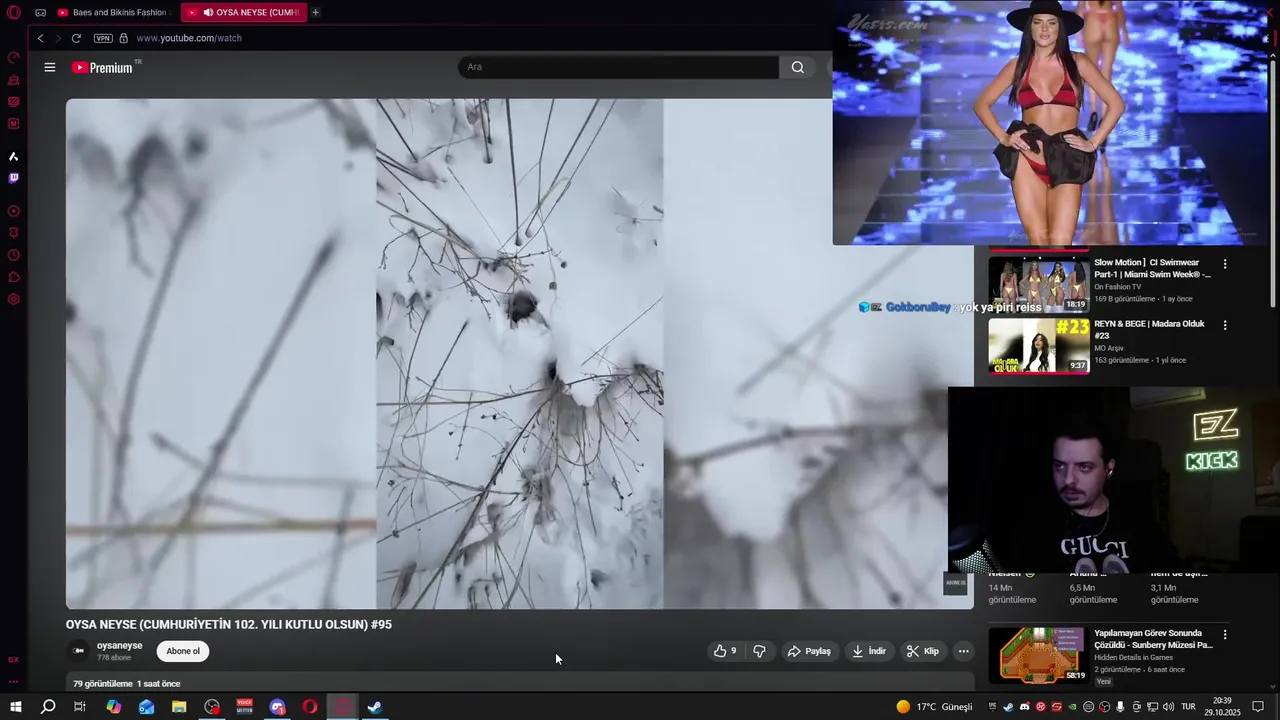Screen dimensions: 1280x720
Task: Open volume control in system tray
Action: point(1168,706)
